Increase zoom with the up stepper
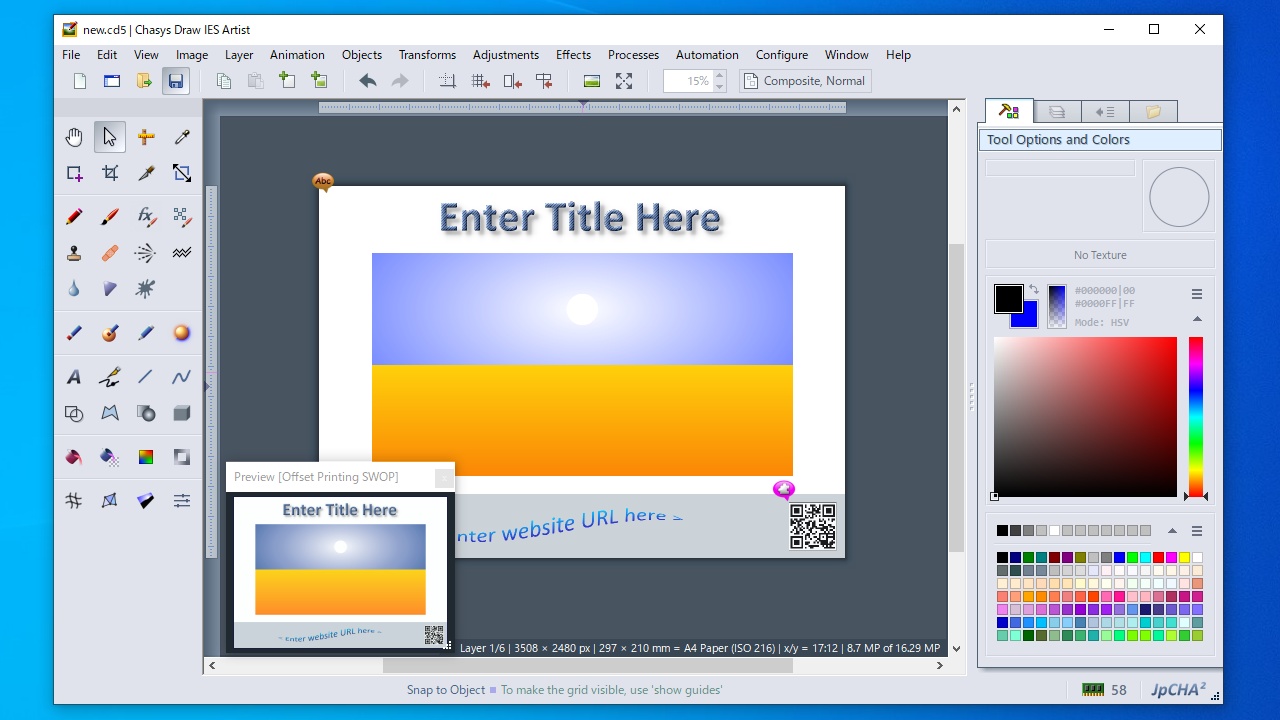 pos(720,75)
